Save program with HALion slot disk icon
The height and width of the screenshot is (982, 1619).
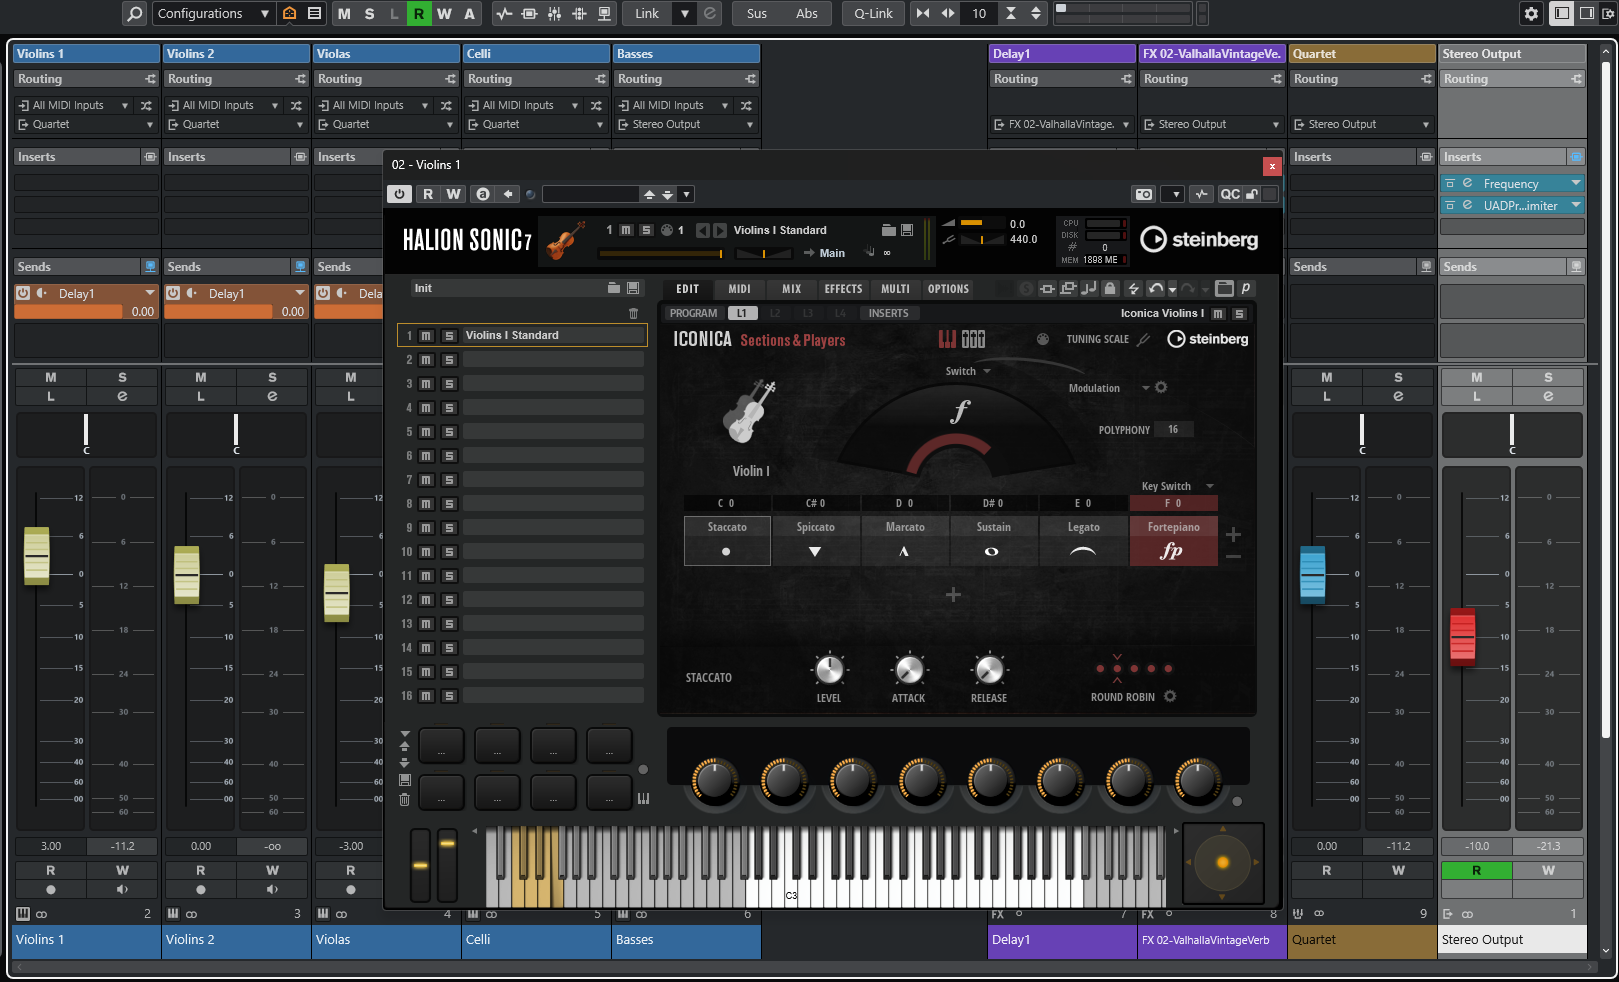(907, 230)
